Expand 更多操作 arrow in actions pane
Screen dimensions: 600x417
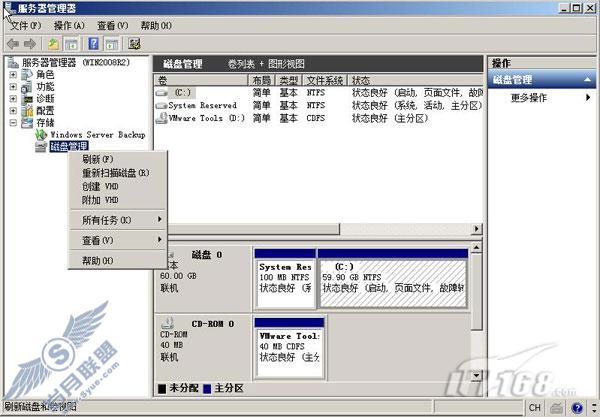point(588,98)
